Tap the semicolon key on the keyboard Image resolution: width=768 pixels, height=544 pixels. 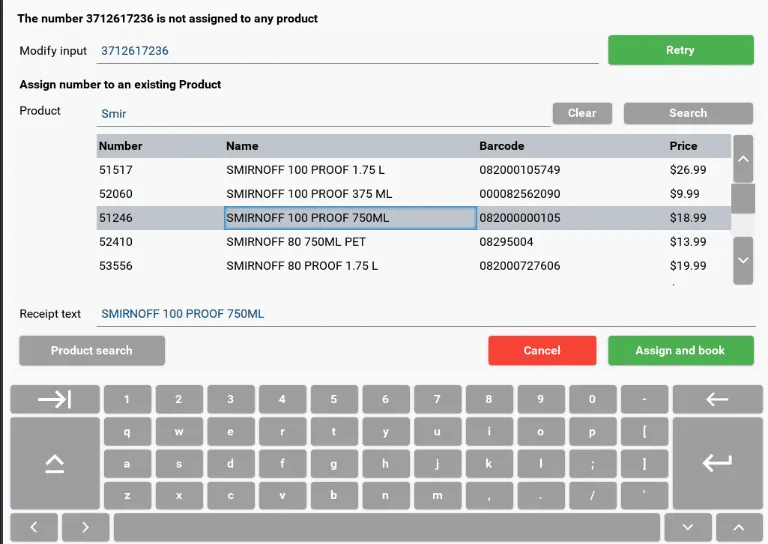(593, 464)
